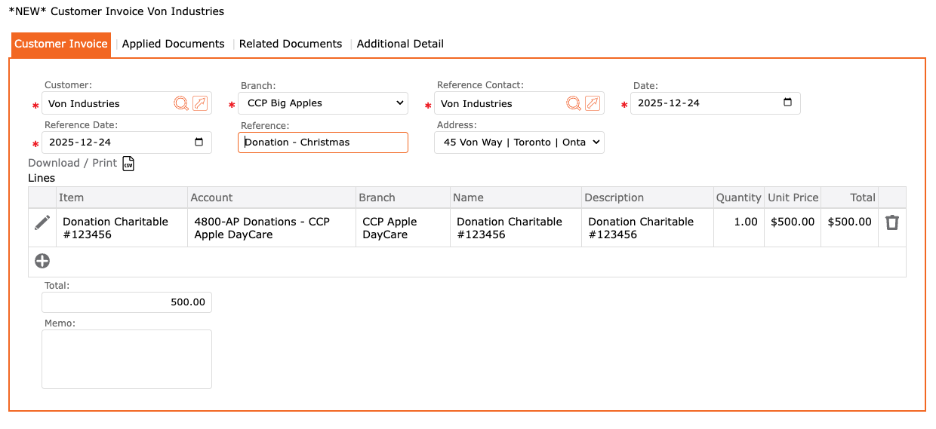Viewport: 936px width, 429px height.
Task: Expand the Address dropdown 45 Von Way
Action: [x=519, y=142]
